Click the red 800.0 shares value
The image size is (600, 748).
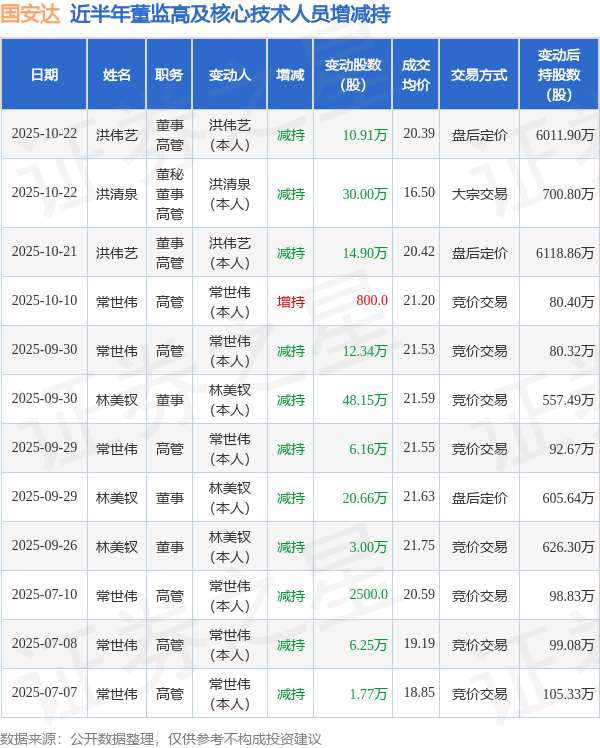(372, 301)
